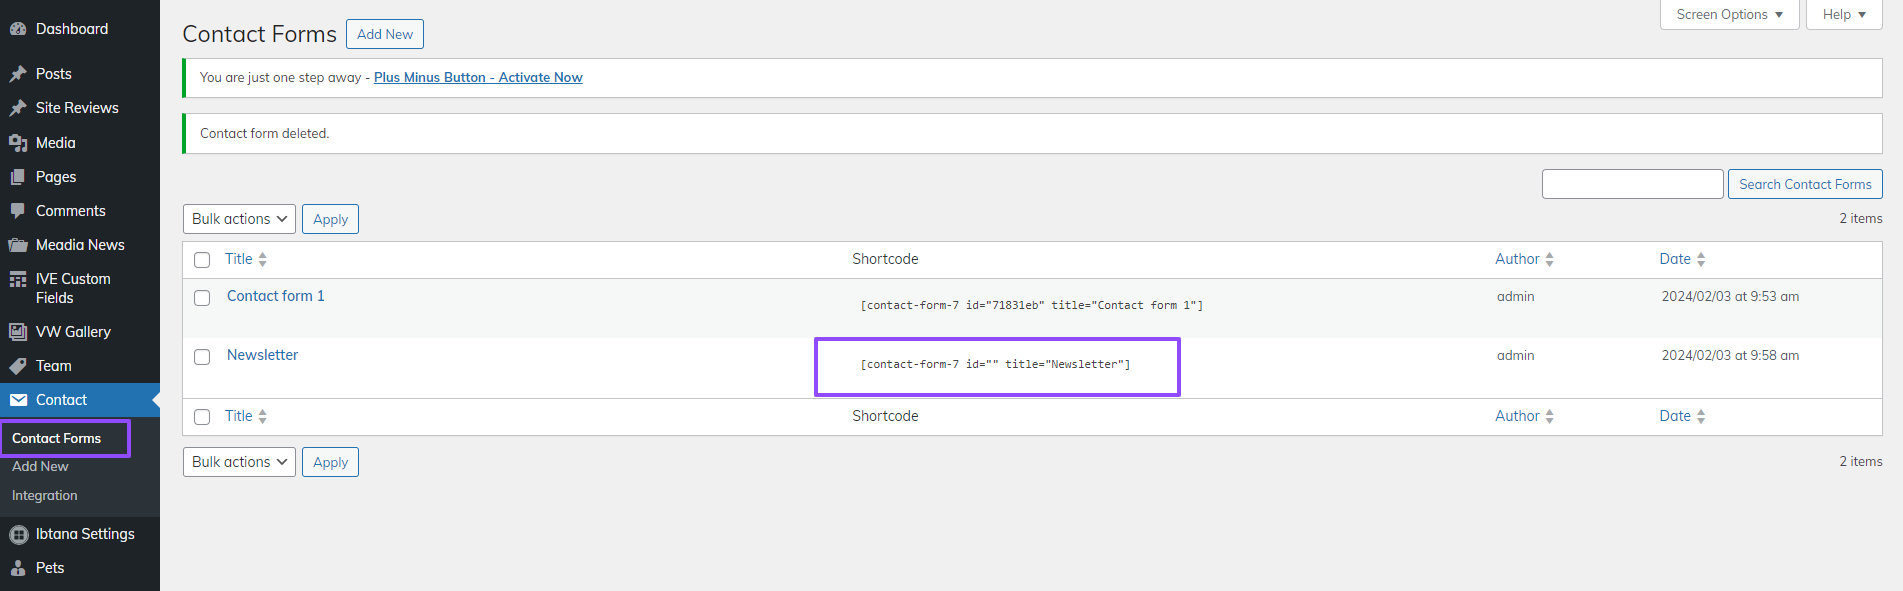Screen dimensions: 1903x591
Task: Click the IVE Custom Fields icon
Action: 18,280
